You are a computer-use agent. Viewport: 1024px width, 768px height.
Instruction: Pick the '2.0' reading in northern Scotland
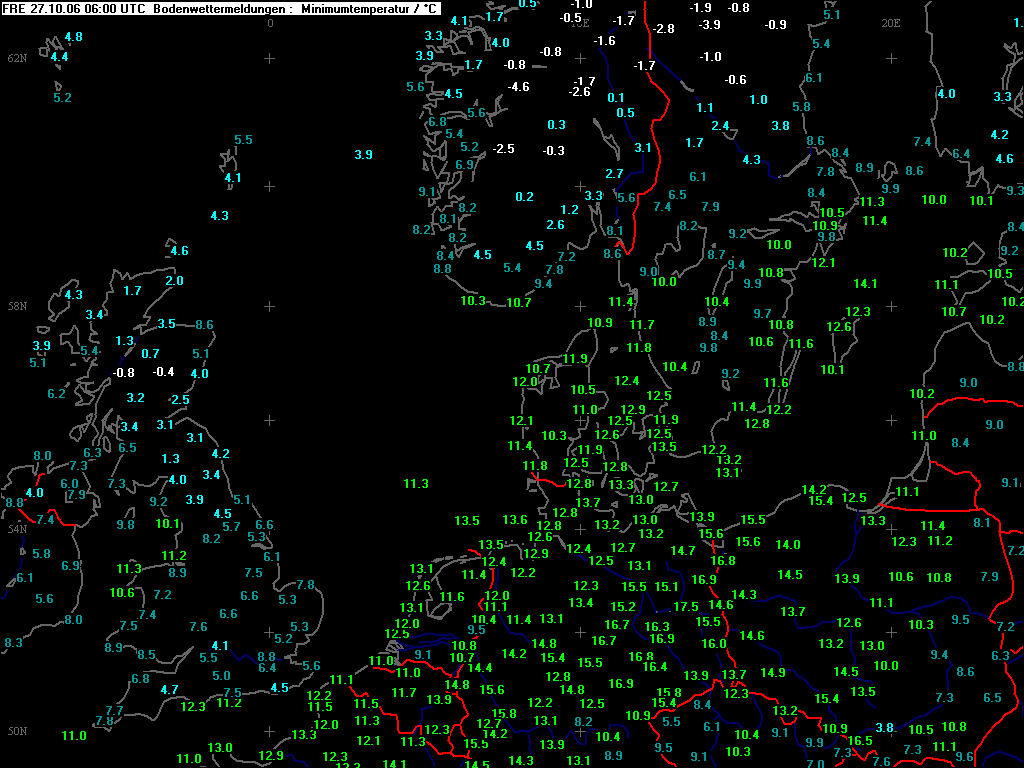[174, 281]
